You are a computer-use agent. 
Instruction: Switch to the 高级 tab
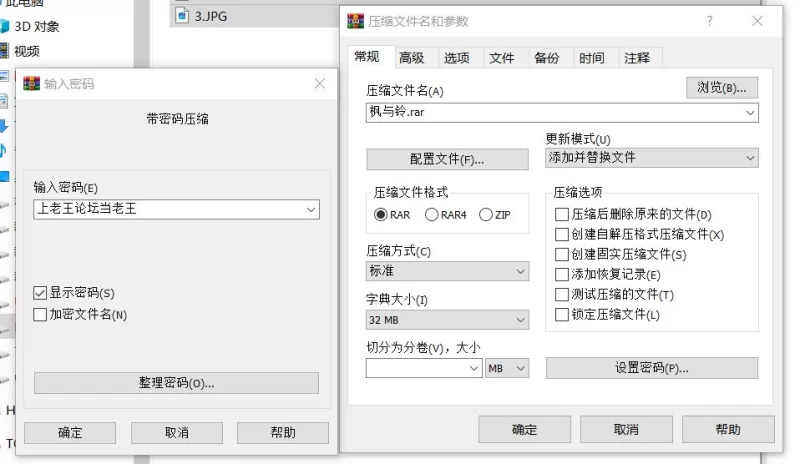click(411, 58)
